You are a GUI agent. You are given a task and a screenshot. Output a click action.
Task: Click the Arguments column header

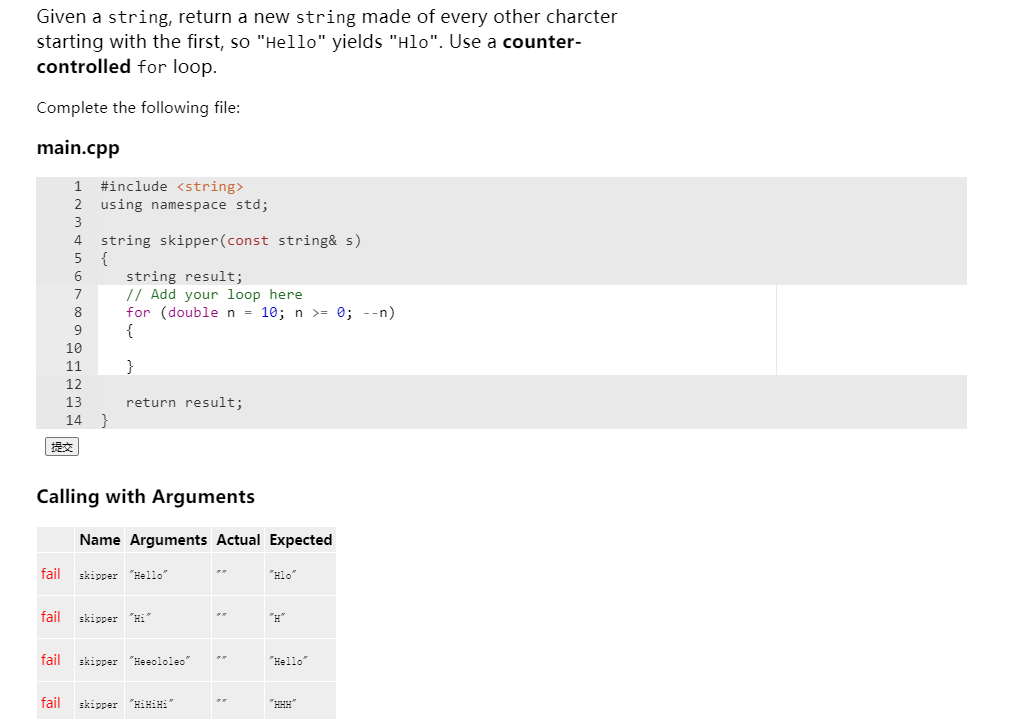[x=167, y=539]
